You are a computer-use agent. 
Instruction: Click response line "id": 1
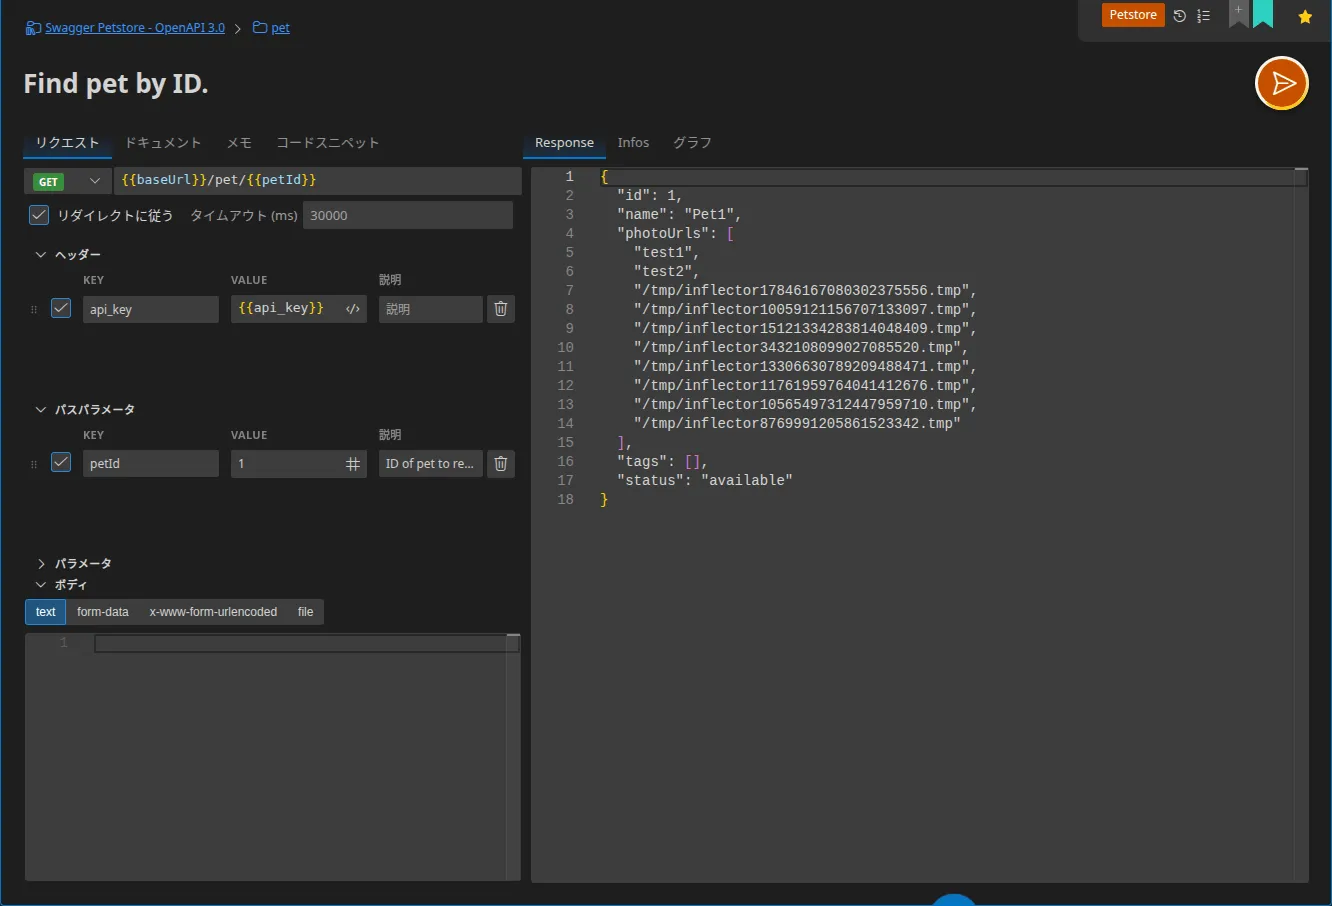(x=650, y=196)
